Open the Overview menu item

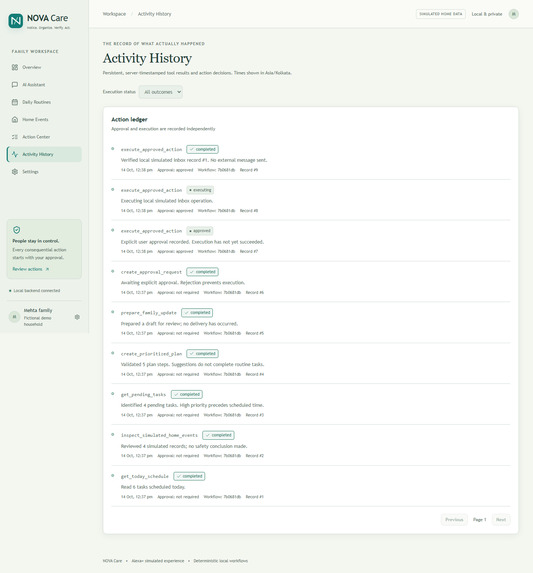pos(44,67)
